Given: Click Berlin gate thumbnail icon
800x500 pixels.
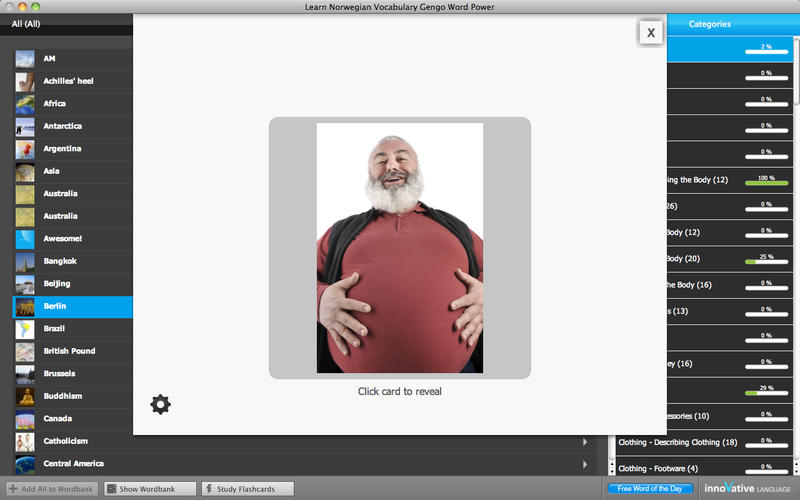Looking at the screenshot, I should [x=25, y=306].
